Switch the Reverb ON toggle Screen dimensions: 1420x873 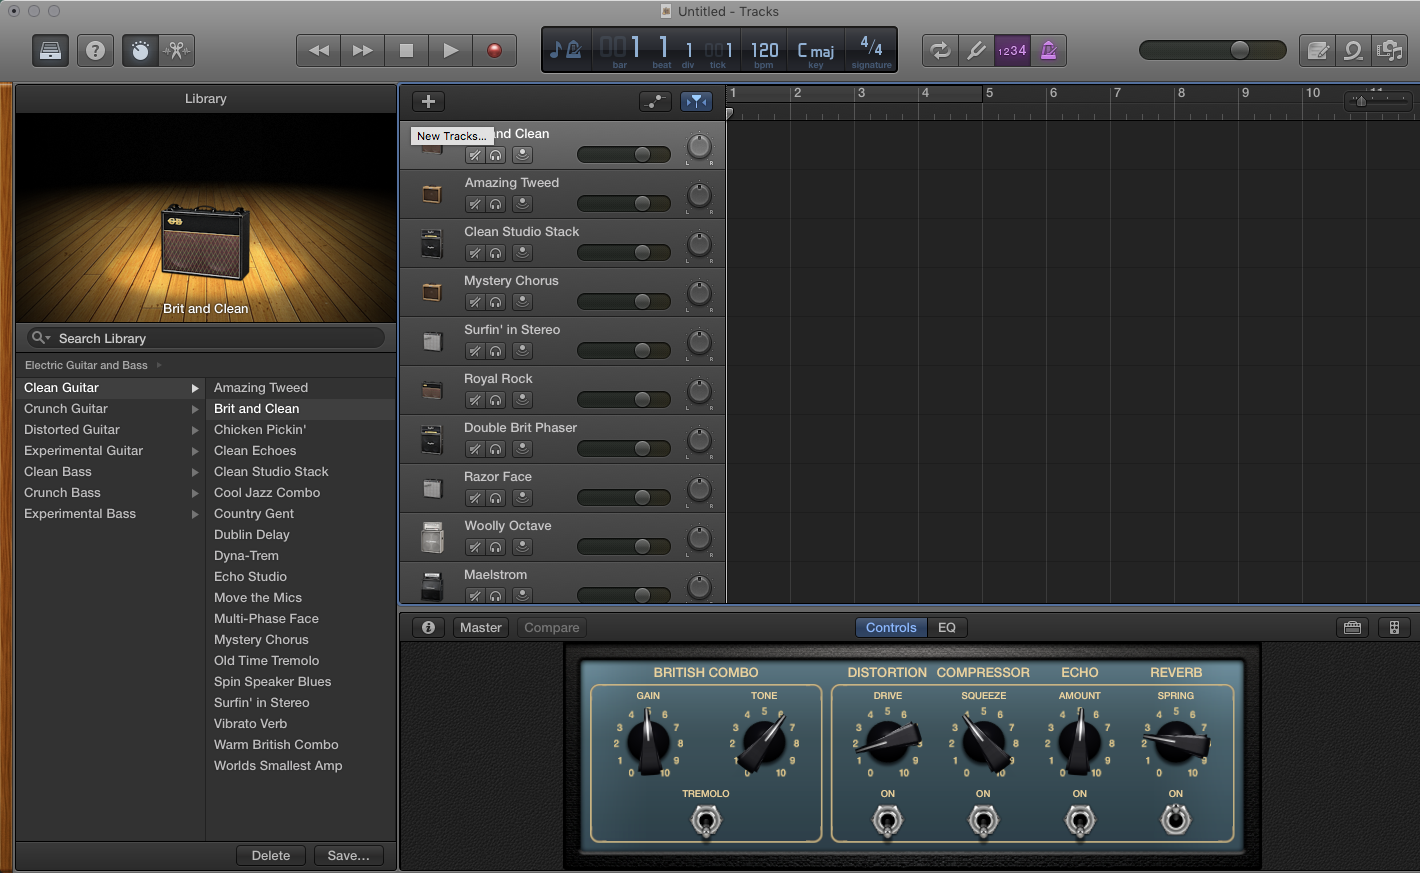[1175, 821]
